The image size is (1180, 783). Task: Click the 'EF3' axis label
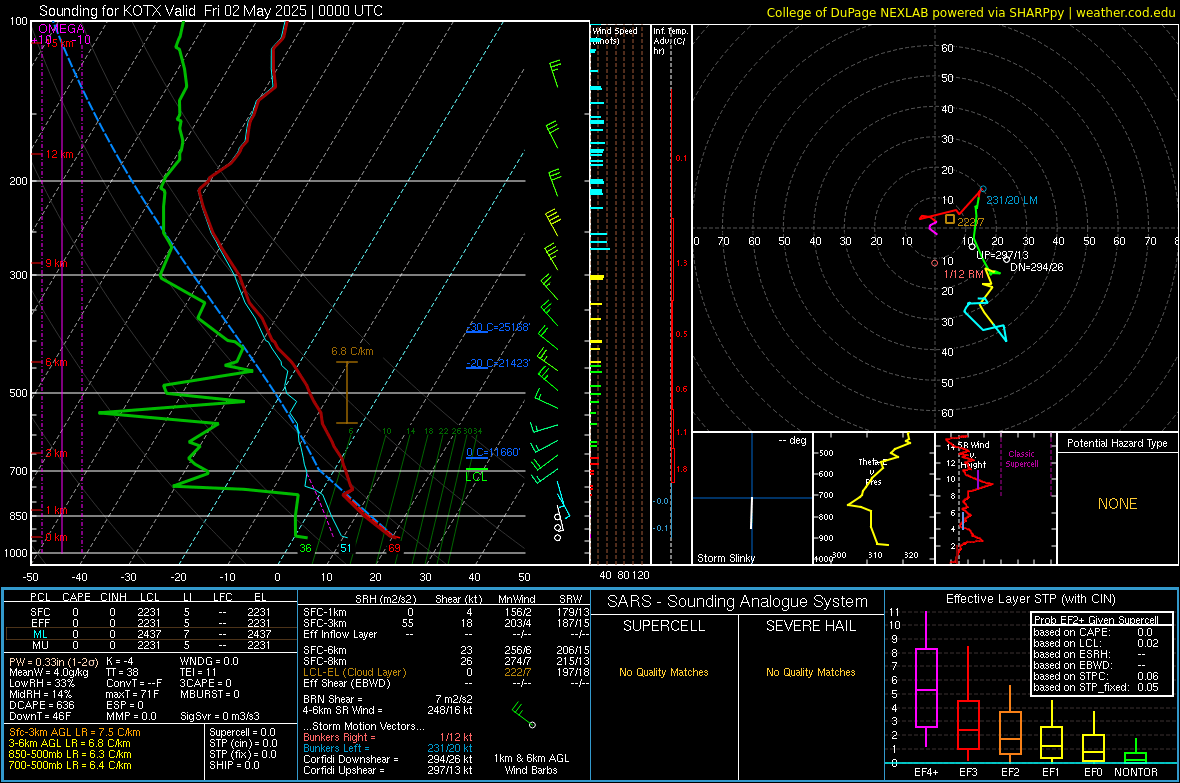(x=968, y=772)
